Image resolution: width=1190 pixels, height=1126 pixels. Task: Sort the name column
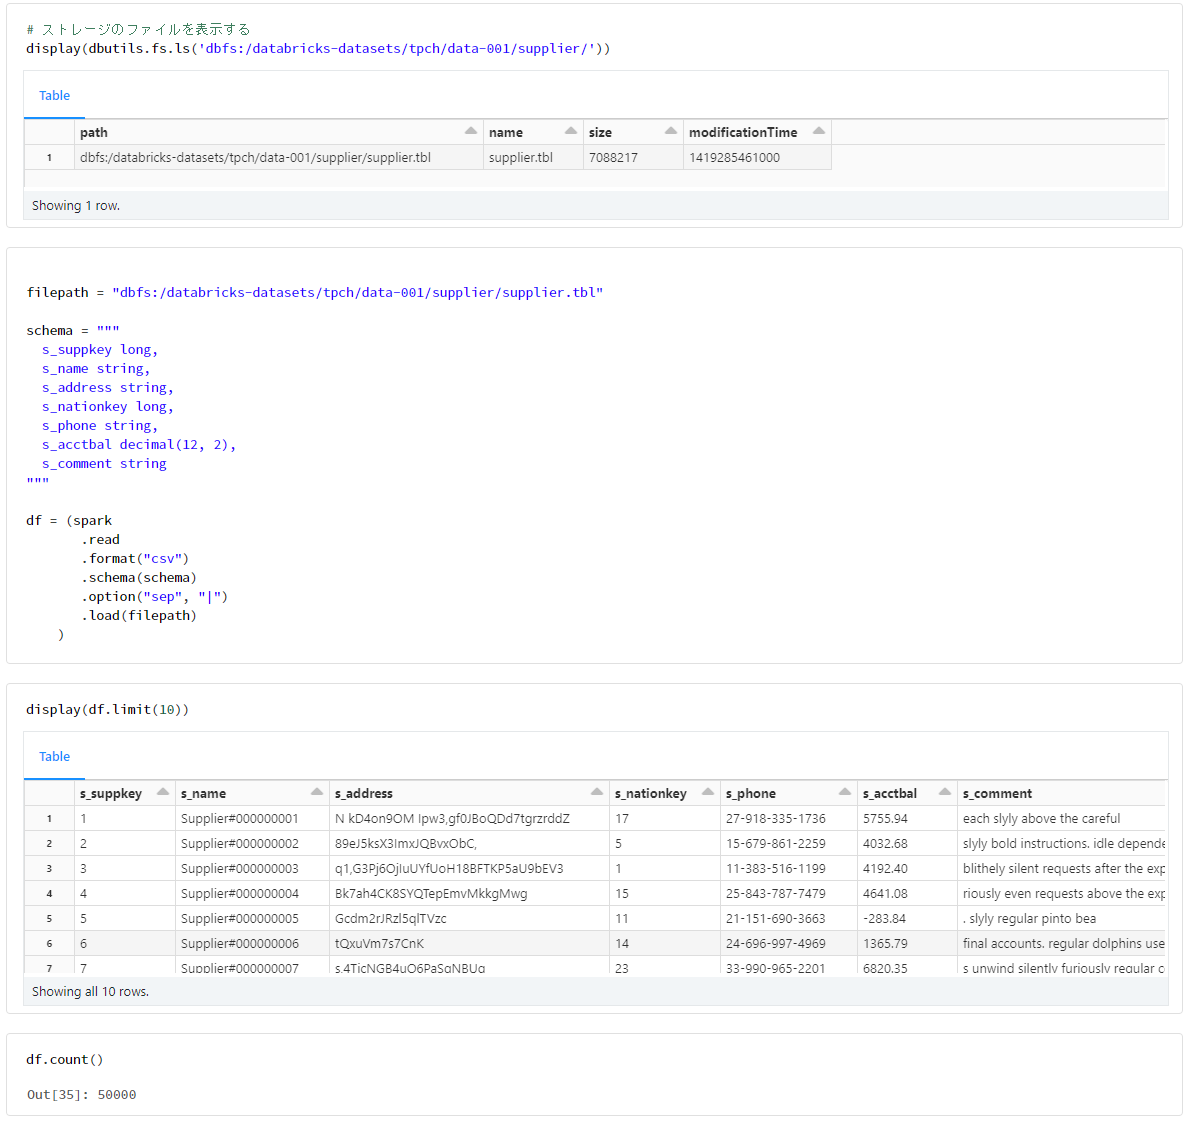point(571,130)
